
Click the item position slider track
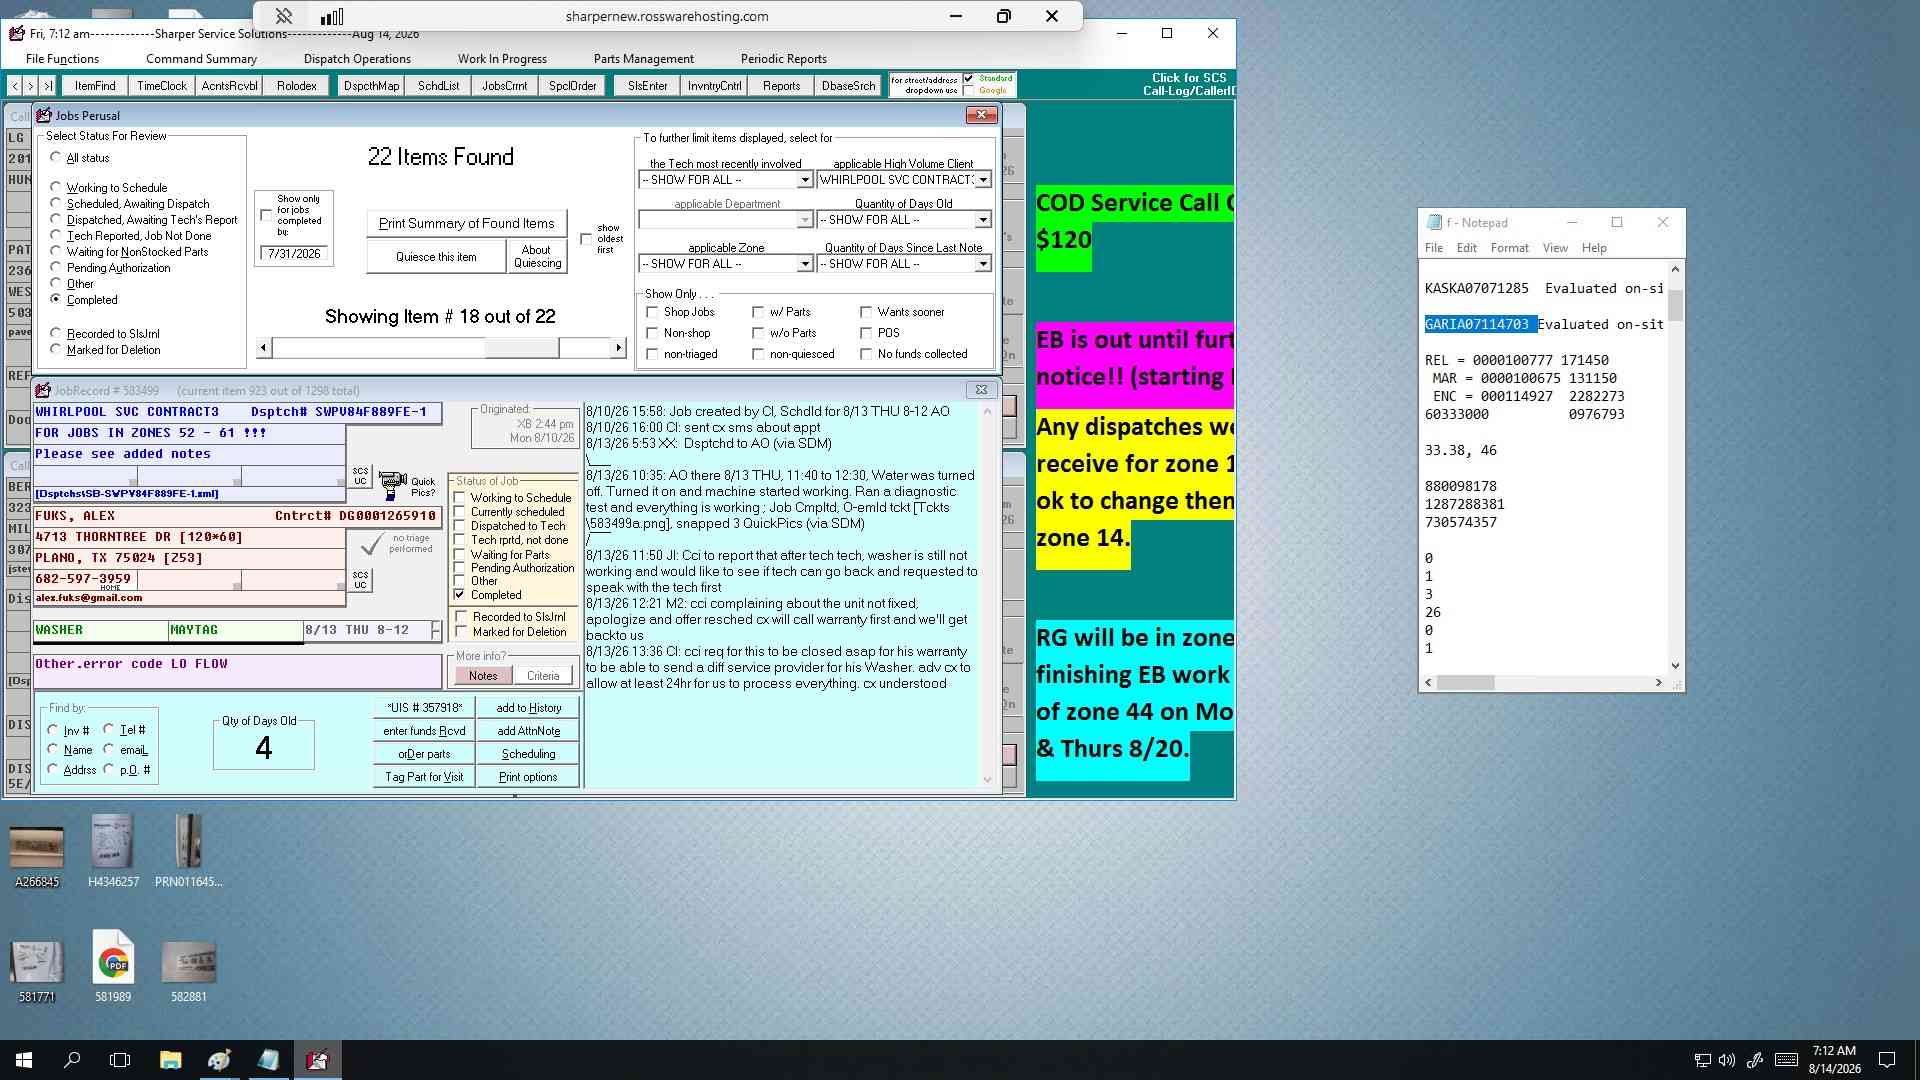point(441,348)
